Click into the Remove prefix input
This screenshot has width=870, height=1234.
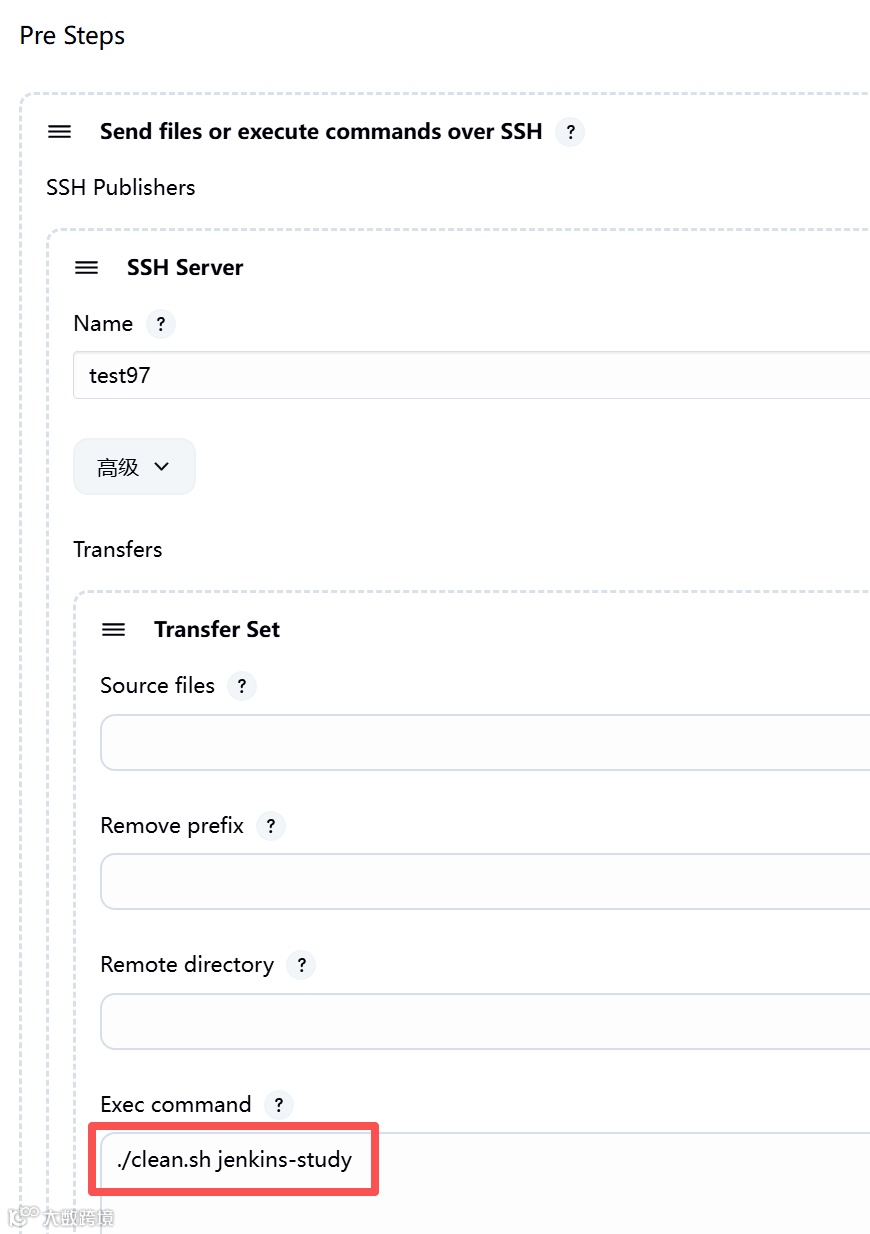click(485, 881)
